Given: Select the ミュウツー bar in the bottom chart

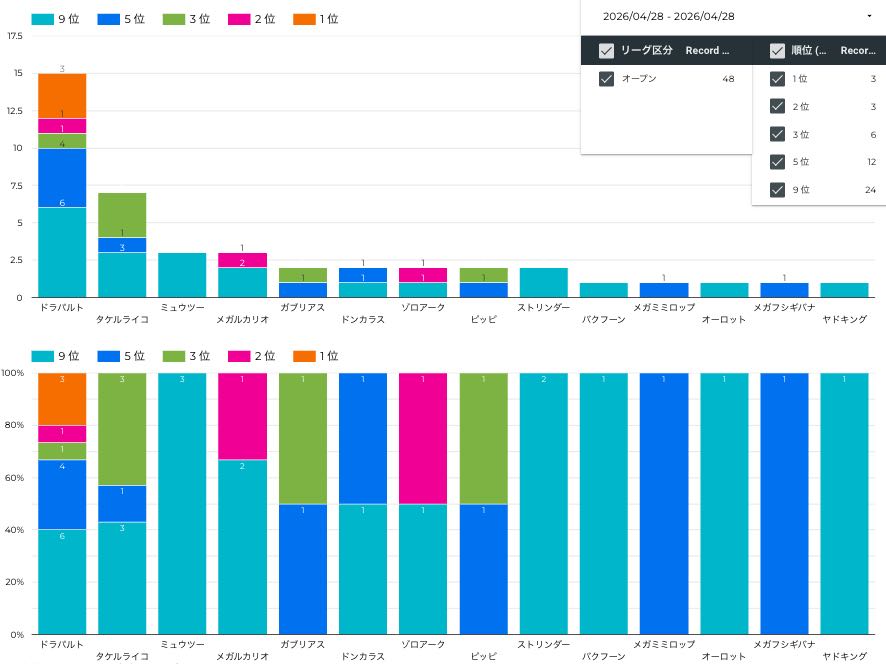Looking at the screenshot, I should [x=182, y=503].
